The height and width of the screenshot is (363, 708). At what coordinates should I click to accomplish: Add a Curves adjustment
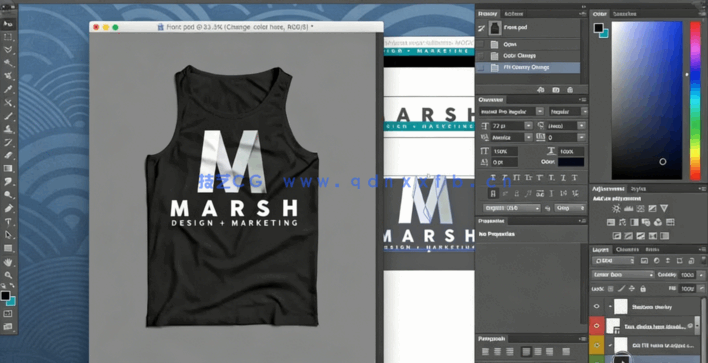coord(640,209)
